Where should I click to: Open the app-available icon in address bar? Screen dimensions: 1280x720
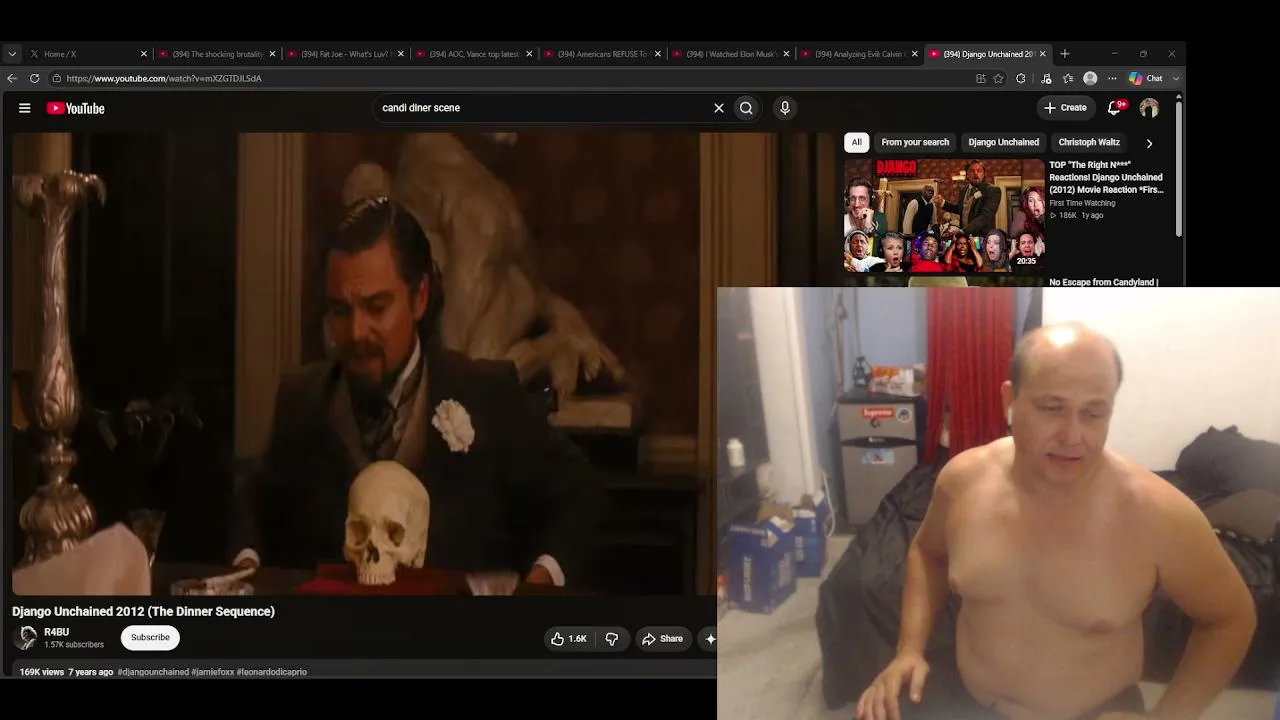point(980,78)
